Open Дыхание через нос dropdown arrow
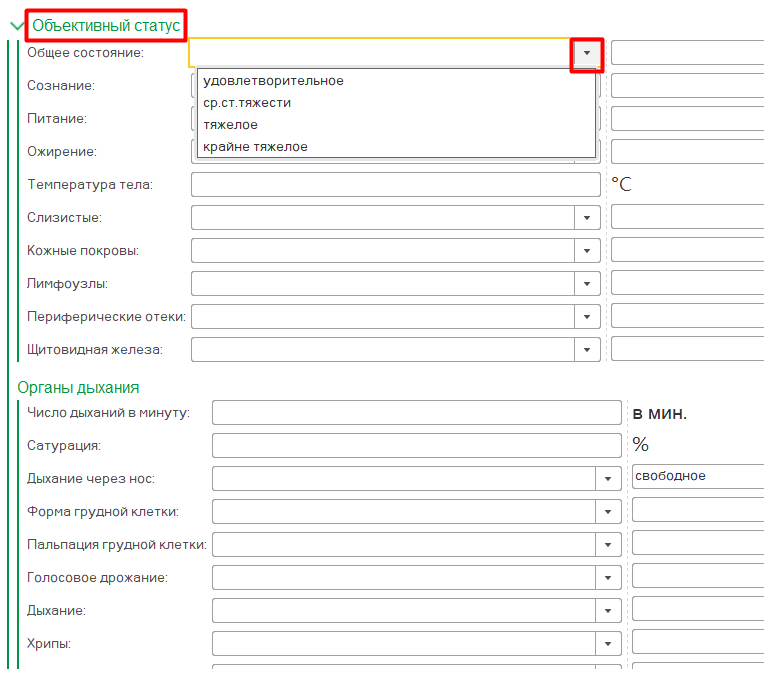 (608, 479)
